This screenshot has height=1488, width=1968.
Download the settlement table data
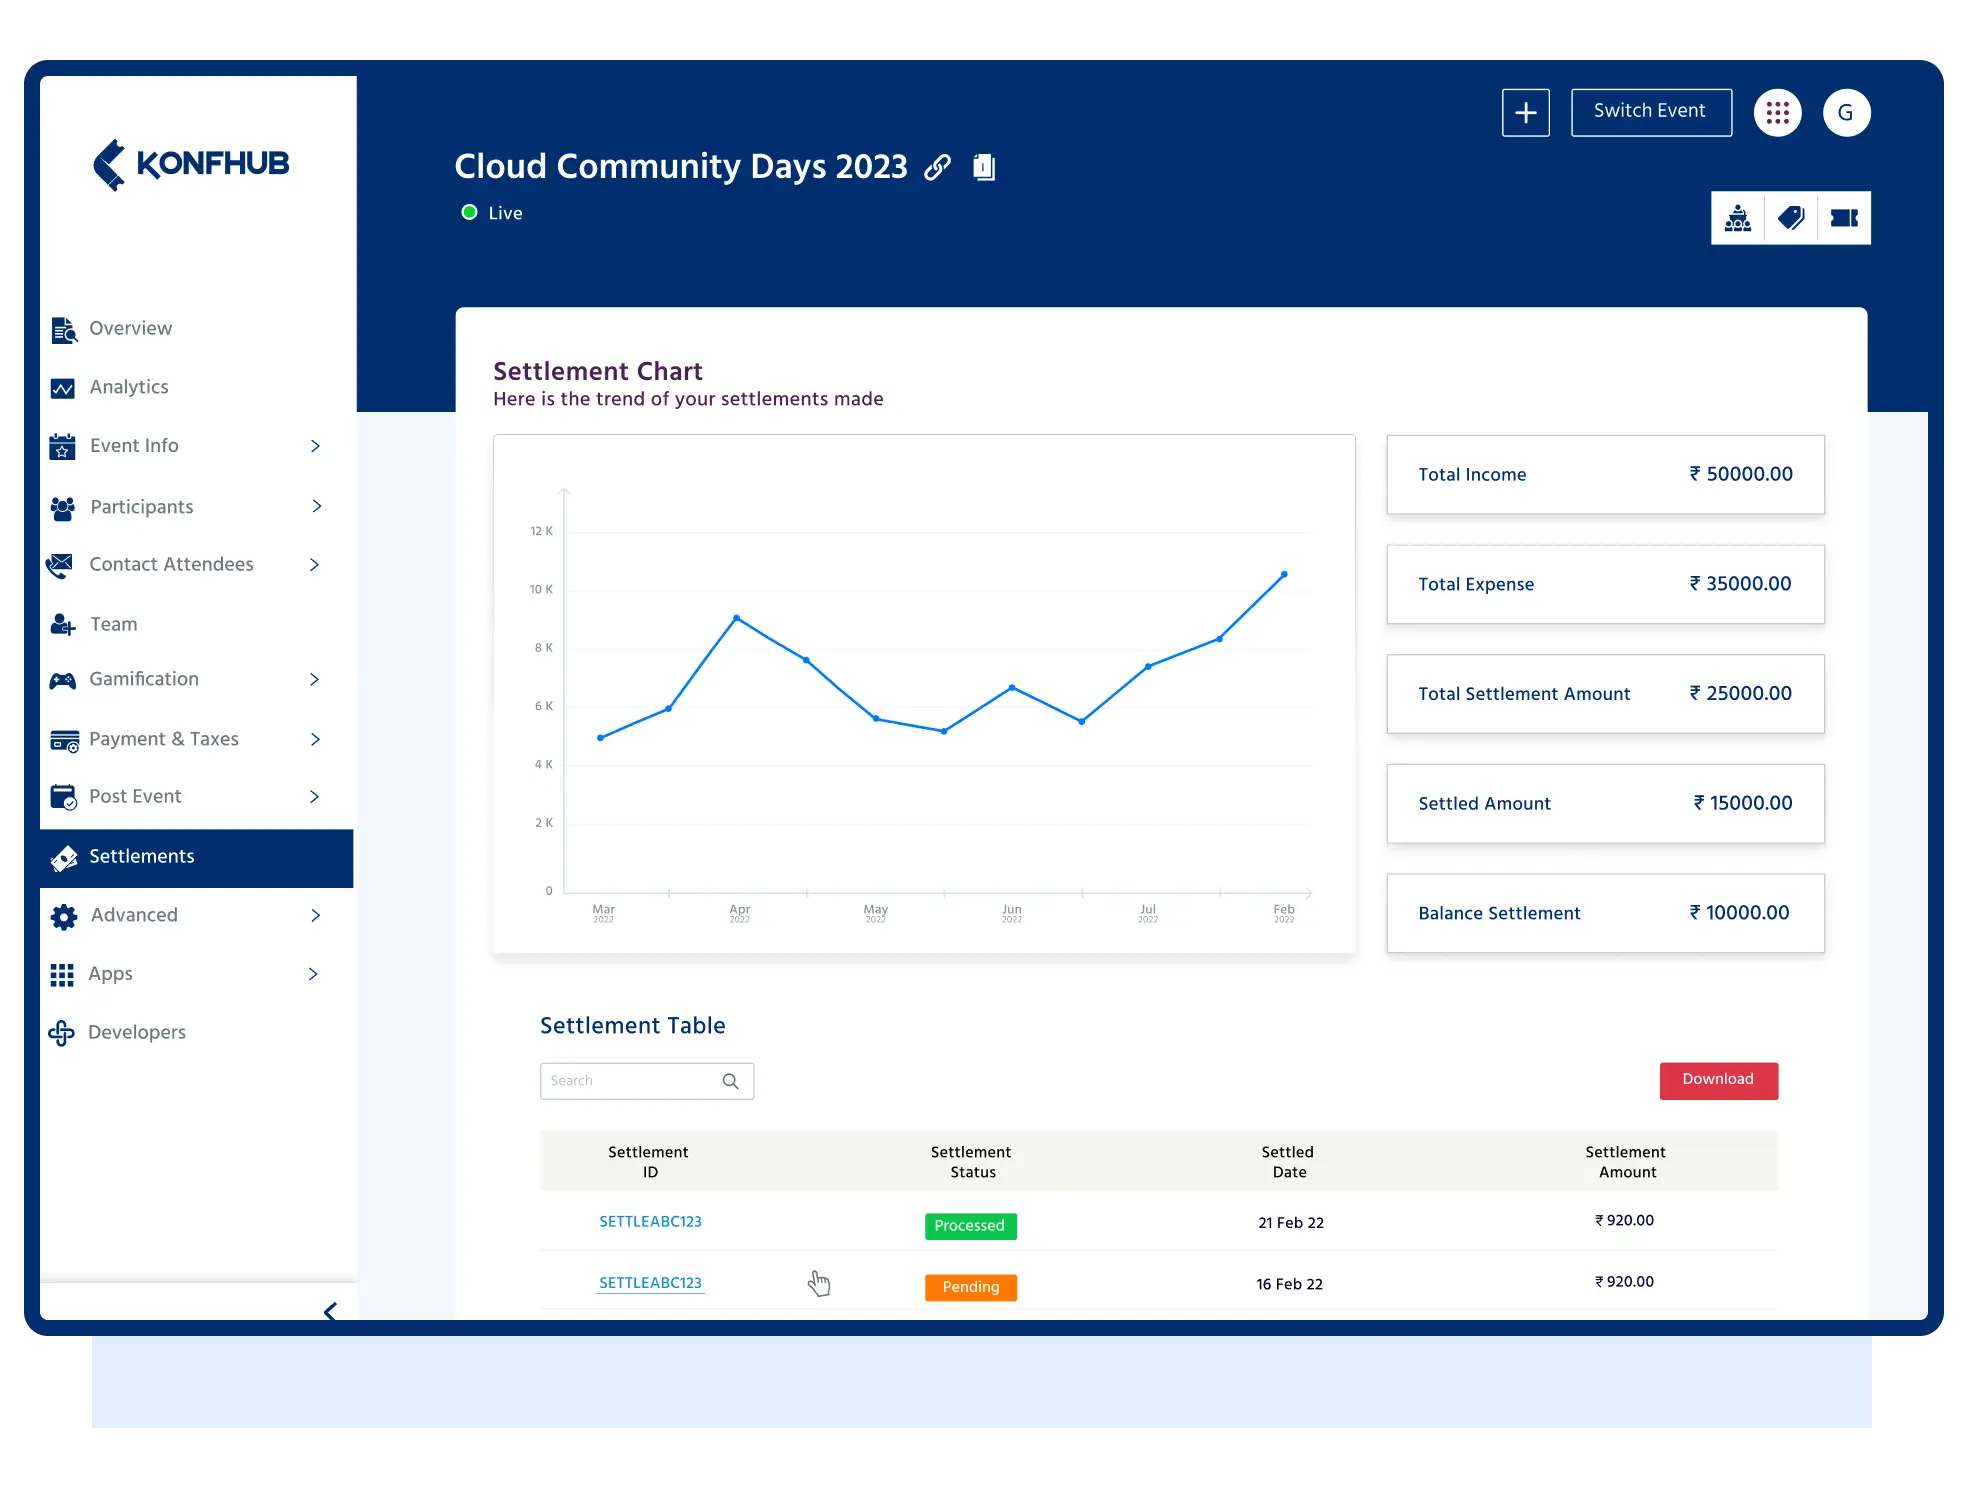coord(1718,1080)
